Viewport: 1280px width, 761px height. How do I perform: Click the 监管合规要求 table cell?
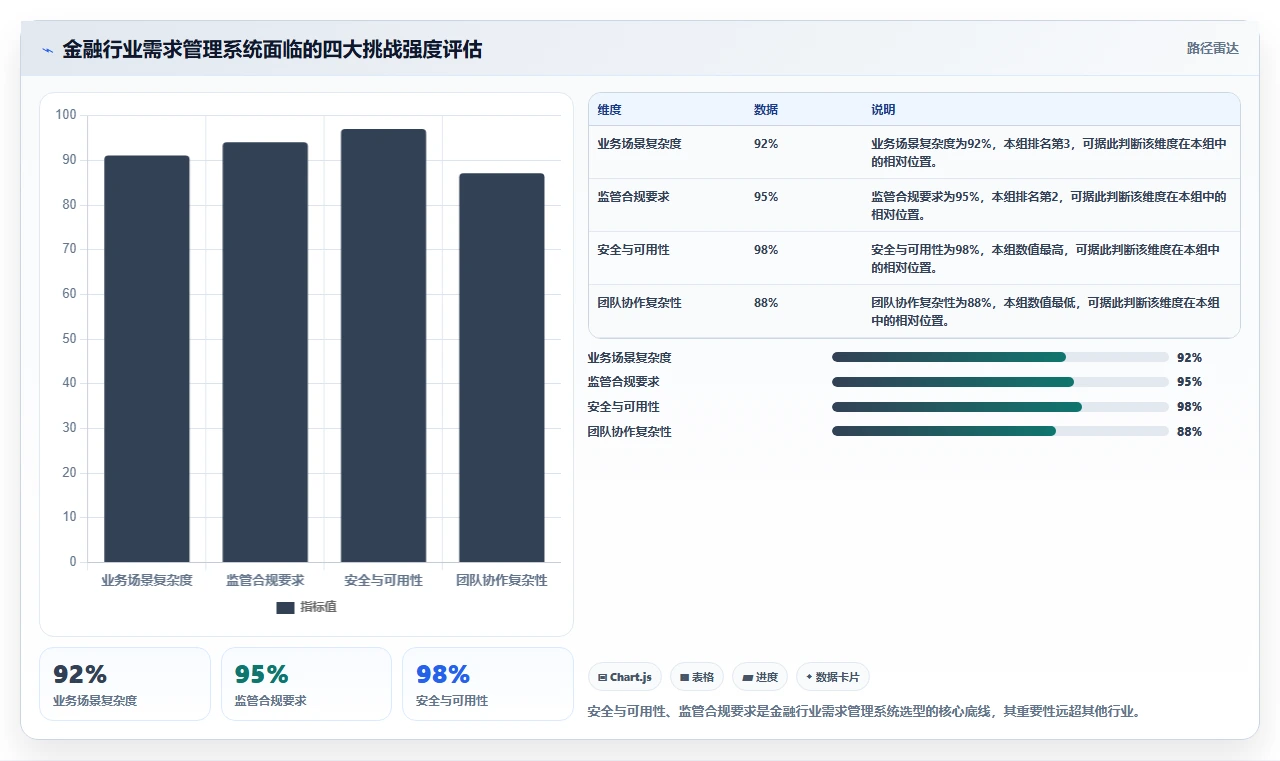pyautogui.click(x=633, y=197)
